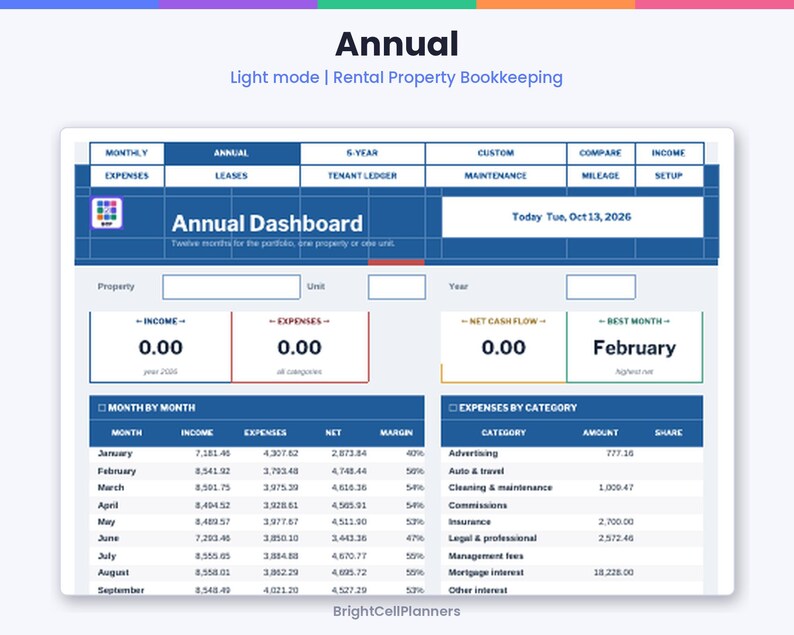
Task: Click June margin value 47%
Action: (415, 538)
